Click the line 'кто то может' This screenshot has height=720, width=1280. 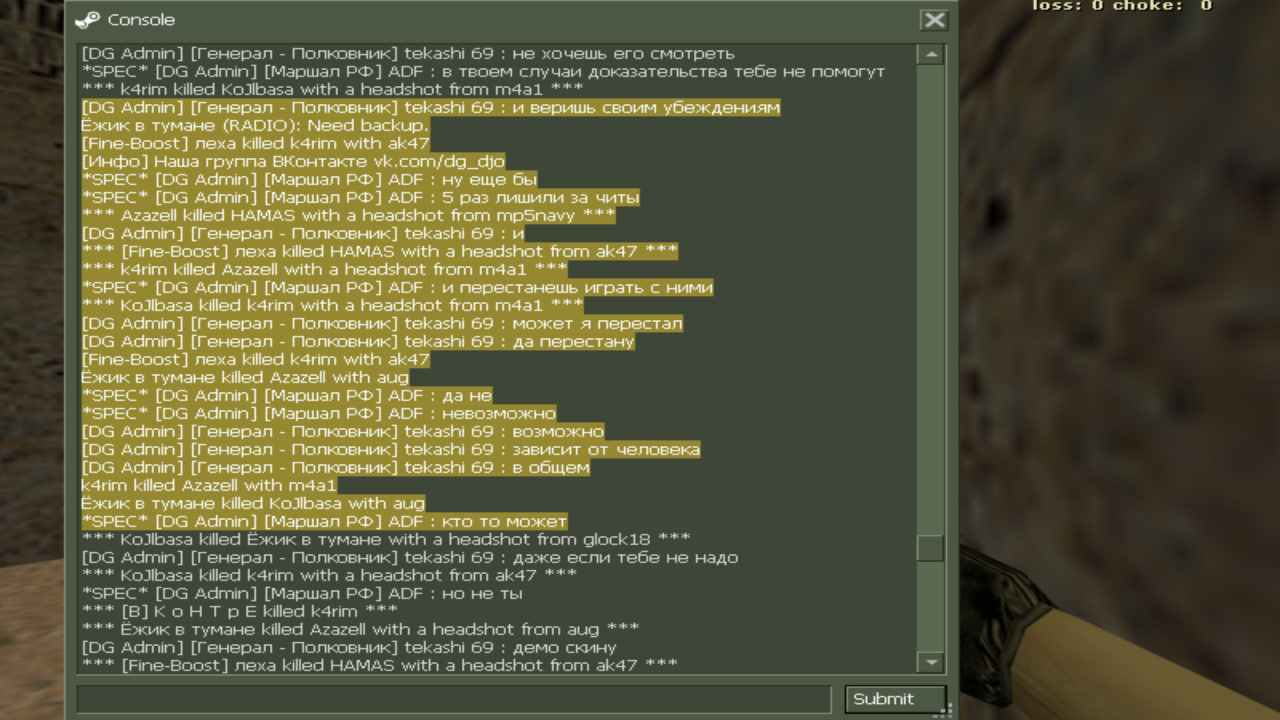[324, 521]
